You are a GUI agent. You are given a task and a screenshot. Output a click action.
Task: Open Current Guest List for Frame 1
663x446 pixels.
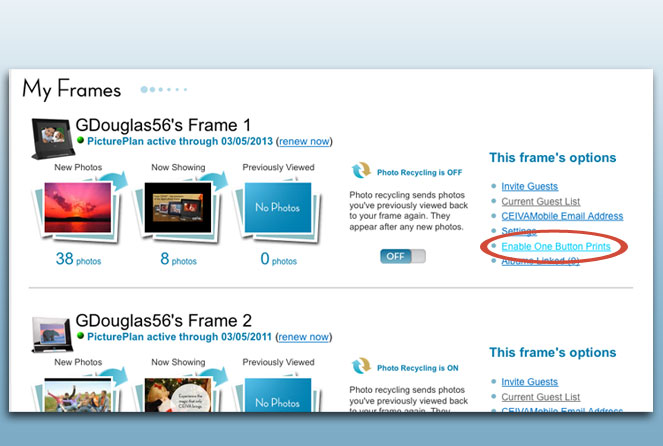tap(540, 201)
